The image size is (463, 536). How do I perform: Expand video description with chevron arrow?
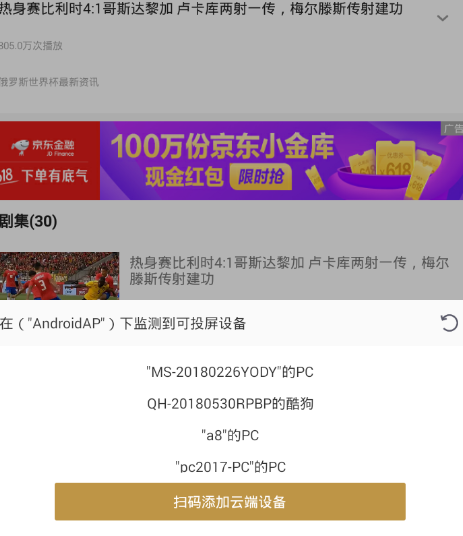click(442, 18)
